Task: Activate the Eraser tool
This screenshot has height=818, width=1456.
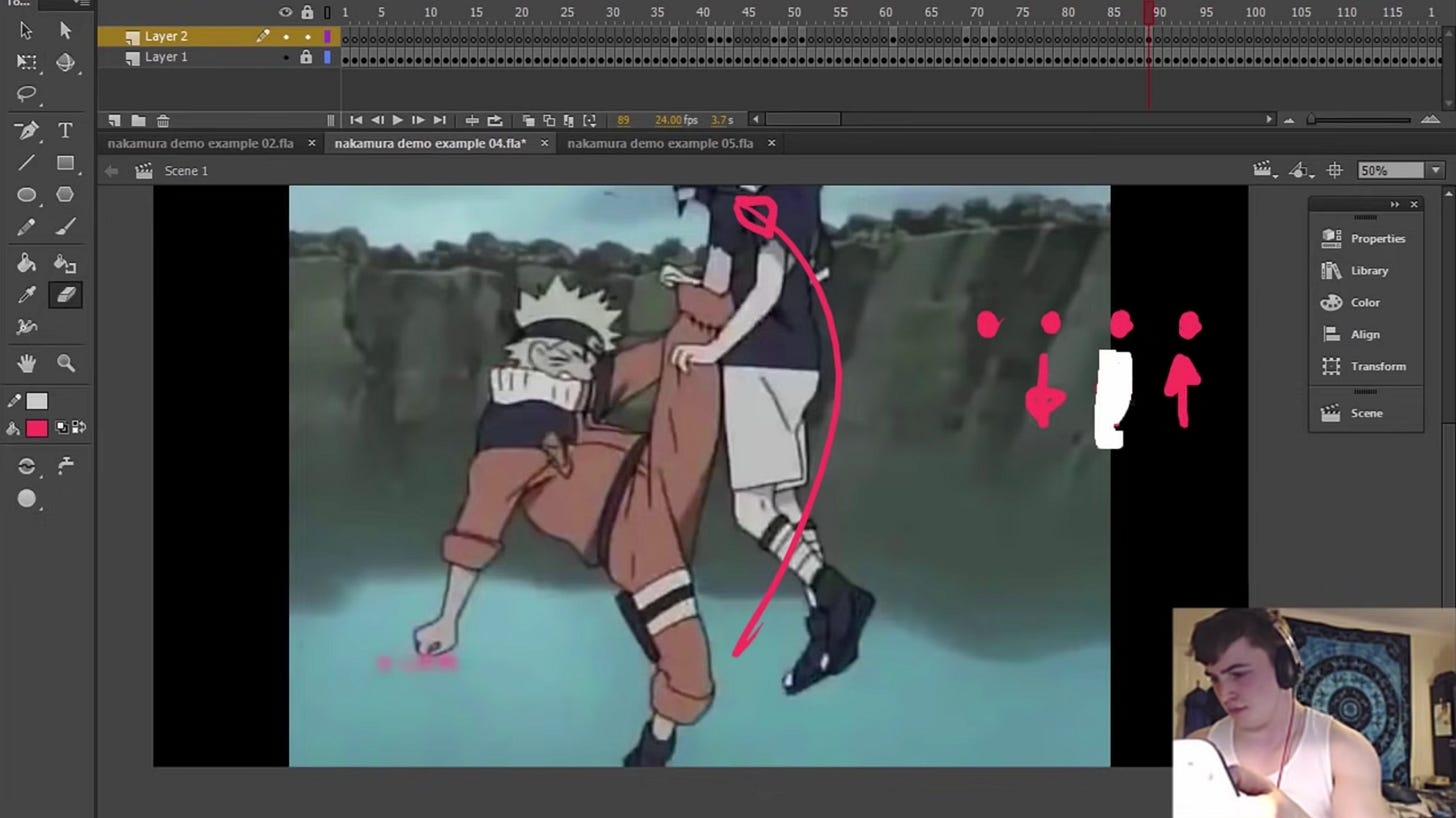Action: click(x=65, y=295)
